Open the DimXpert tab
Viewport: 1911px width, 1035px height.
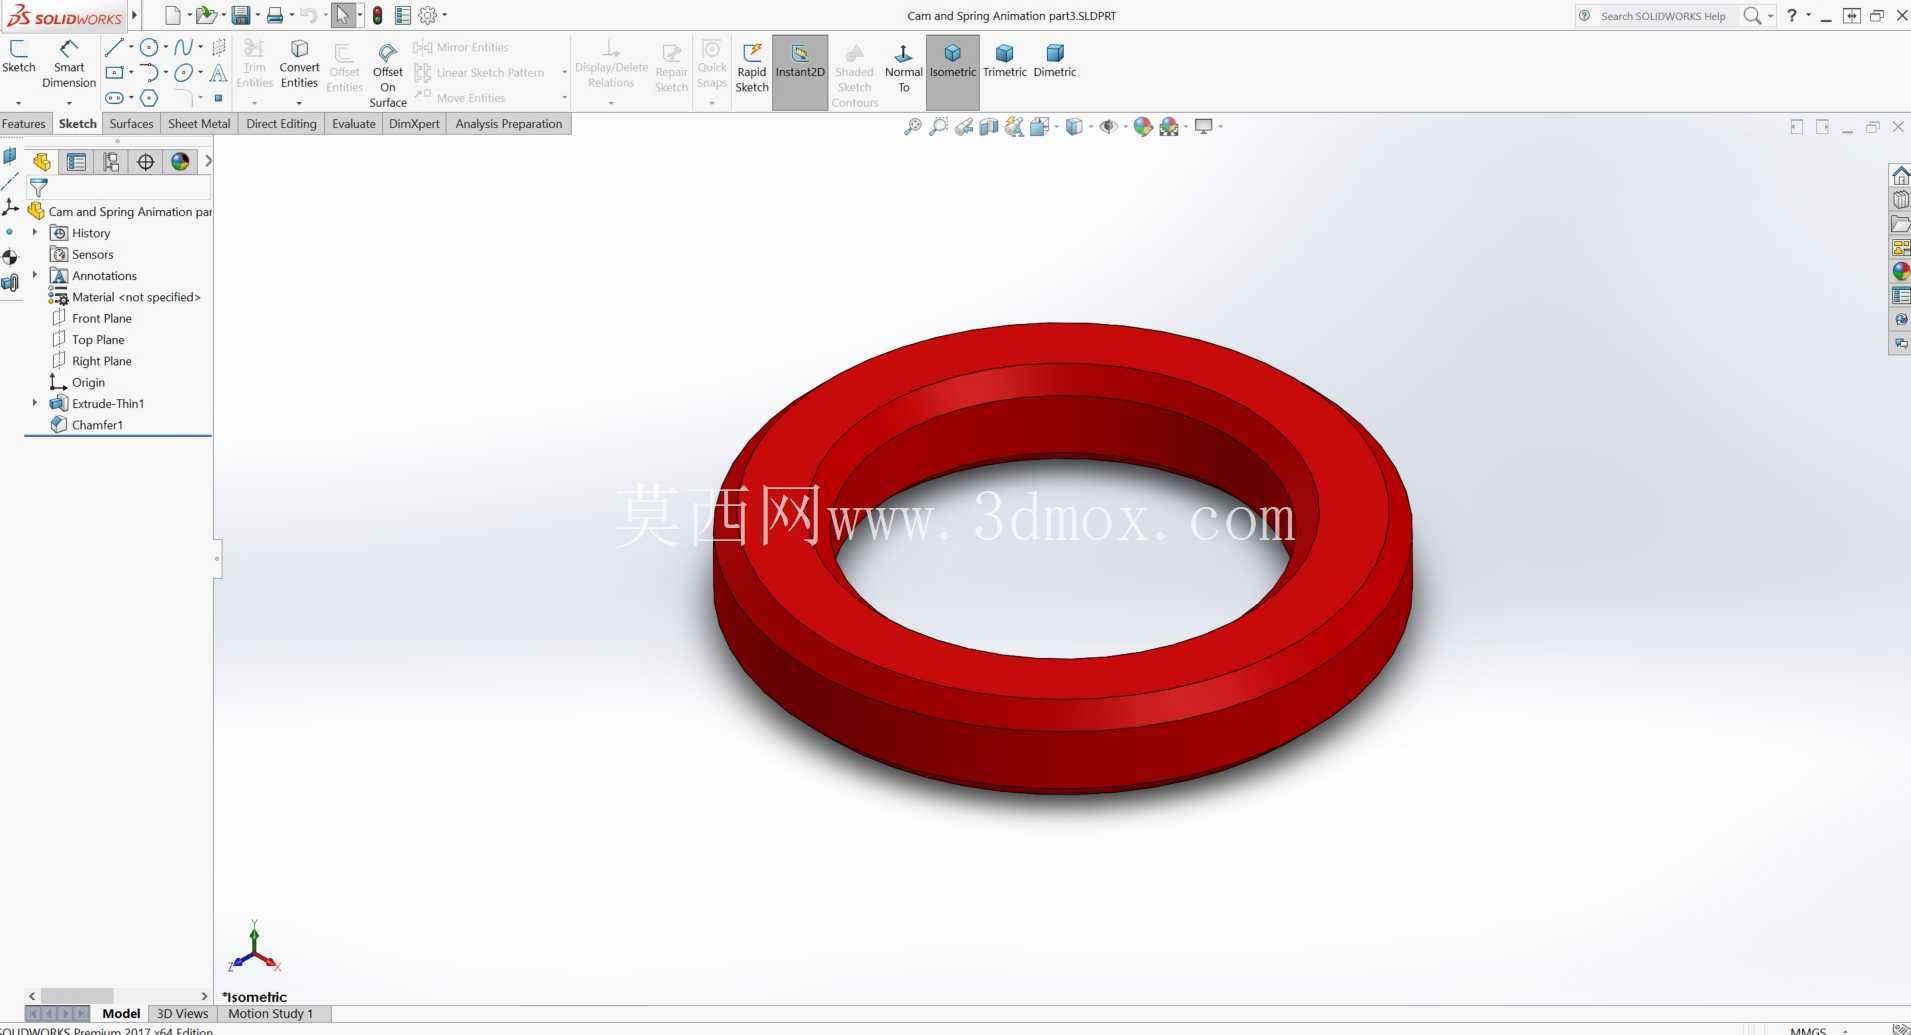[x=414, y=124]
